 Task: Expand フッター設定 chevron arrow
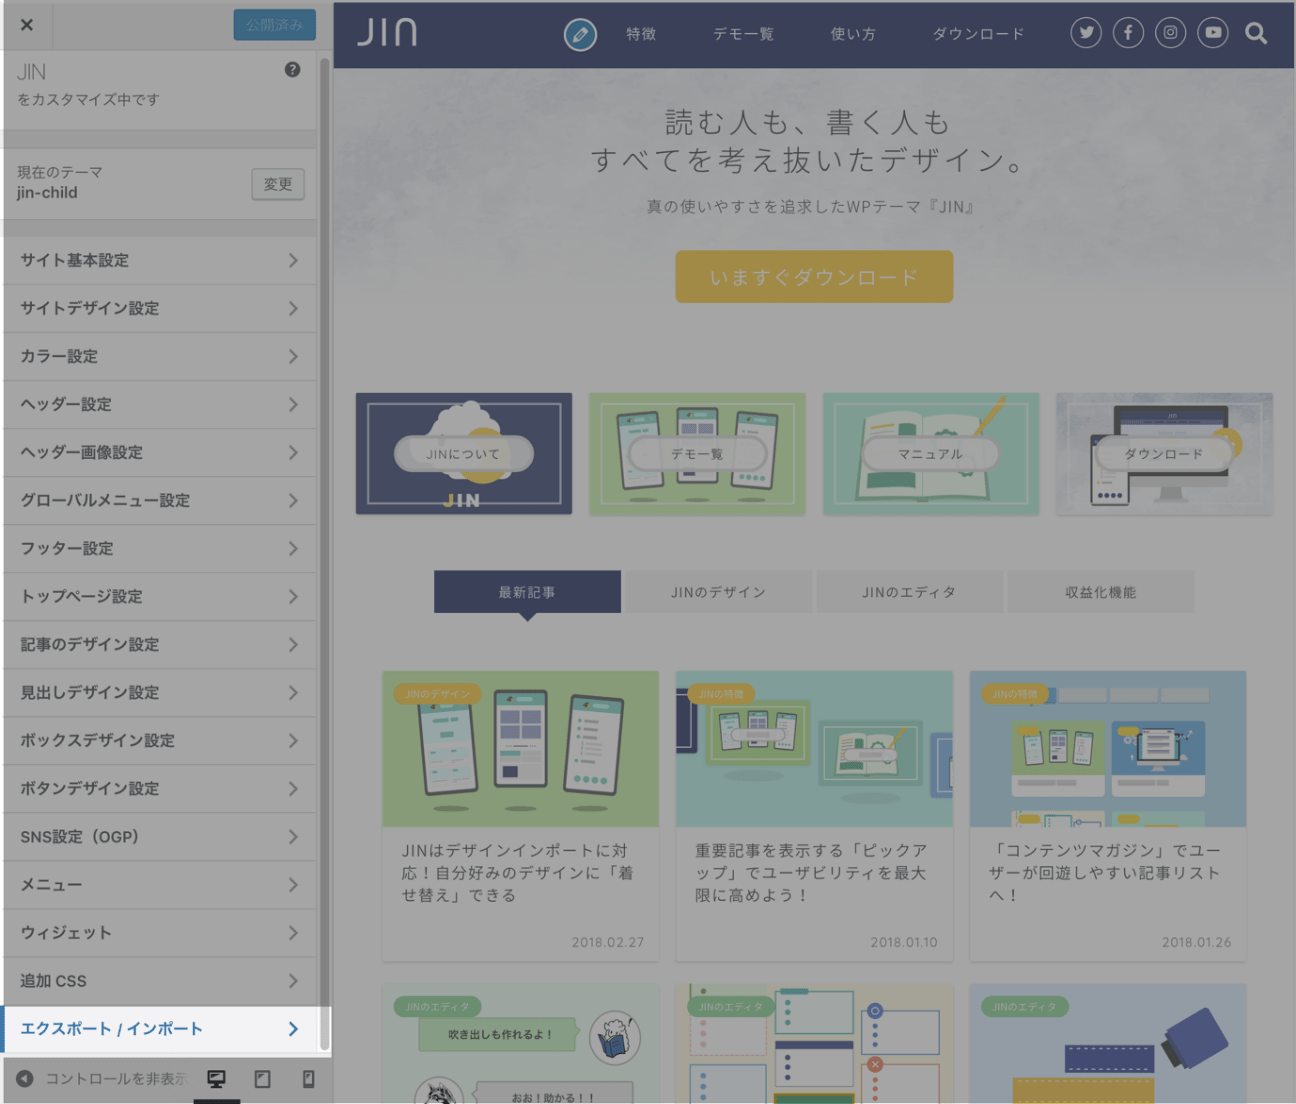click(293, 548)
